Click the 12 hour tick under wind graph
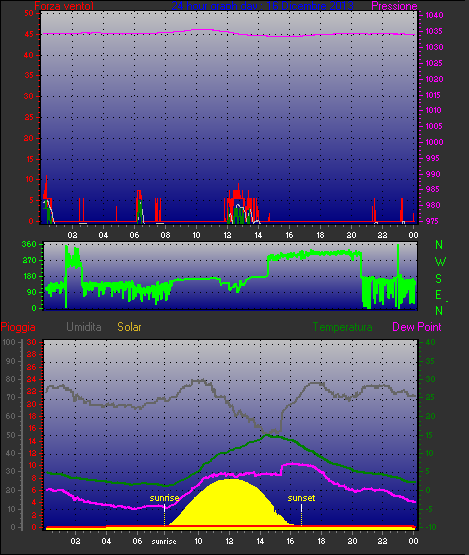Screen dimensions: 469x555 [x=227, y=235]
